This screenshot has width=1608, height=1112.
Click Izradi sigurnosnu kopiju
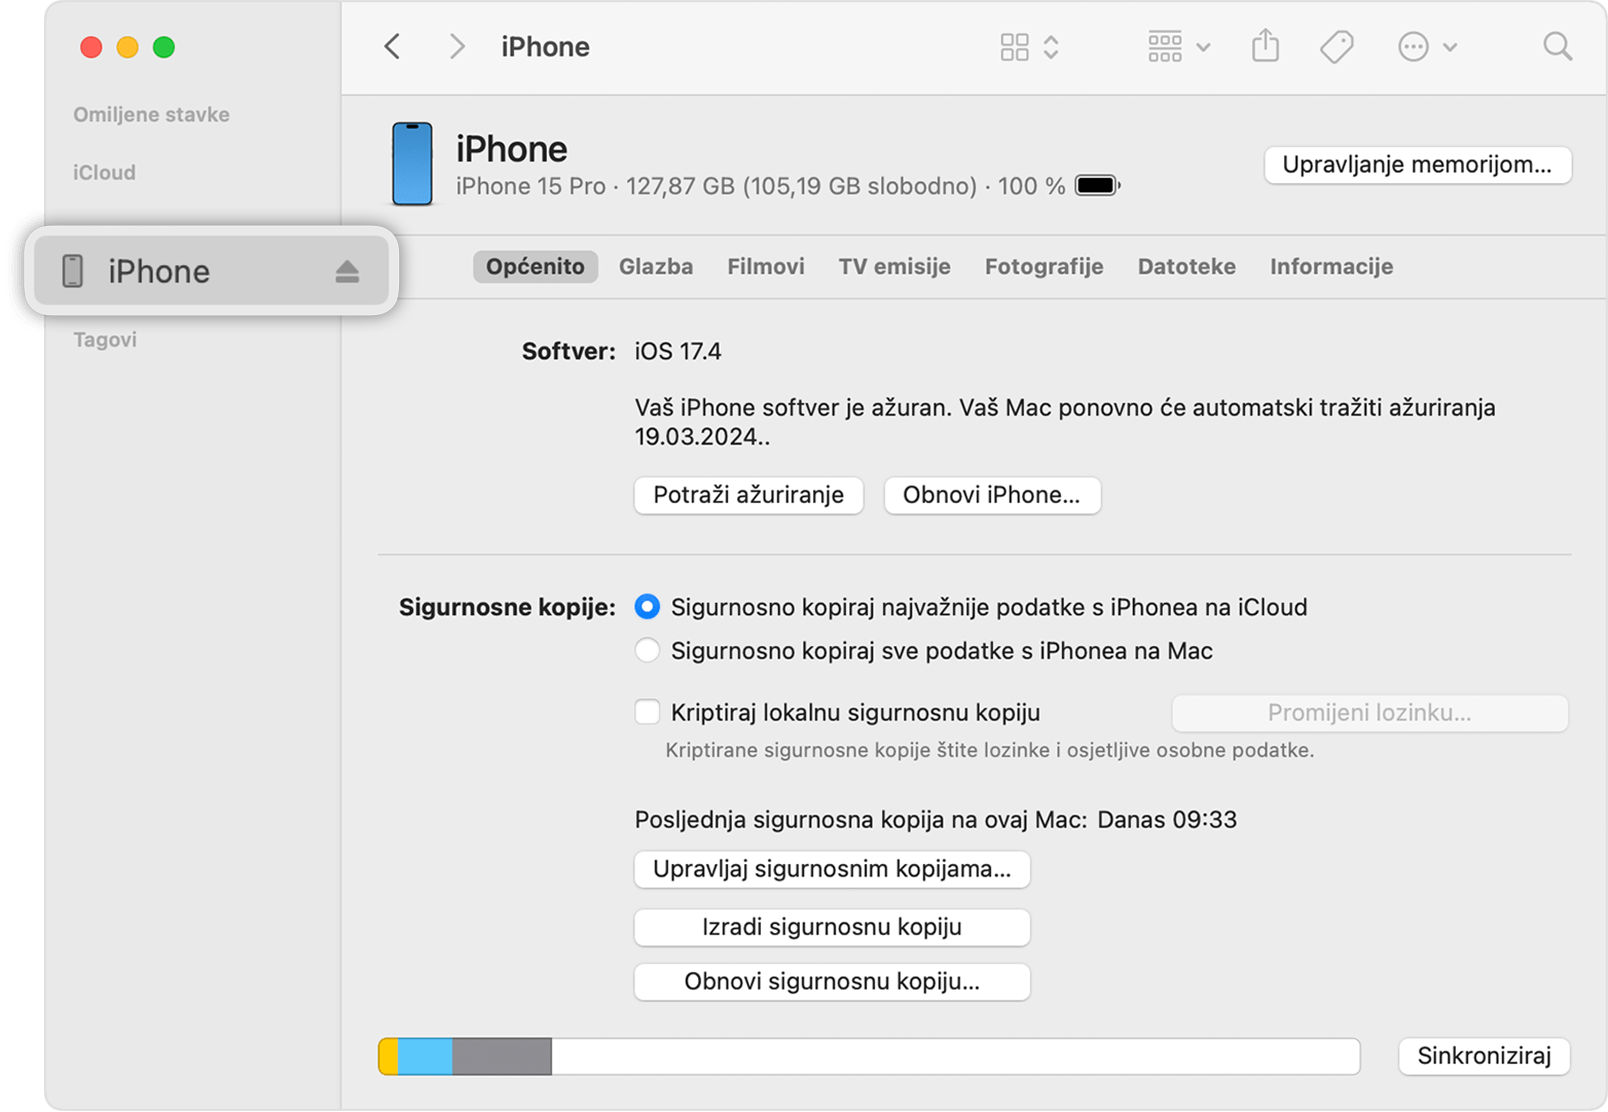832,927
